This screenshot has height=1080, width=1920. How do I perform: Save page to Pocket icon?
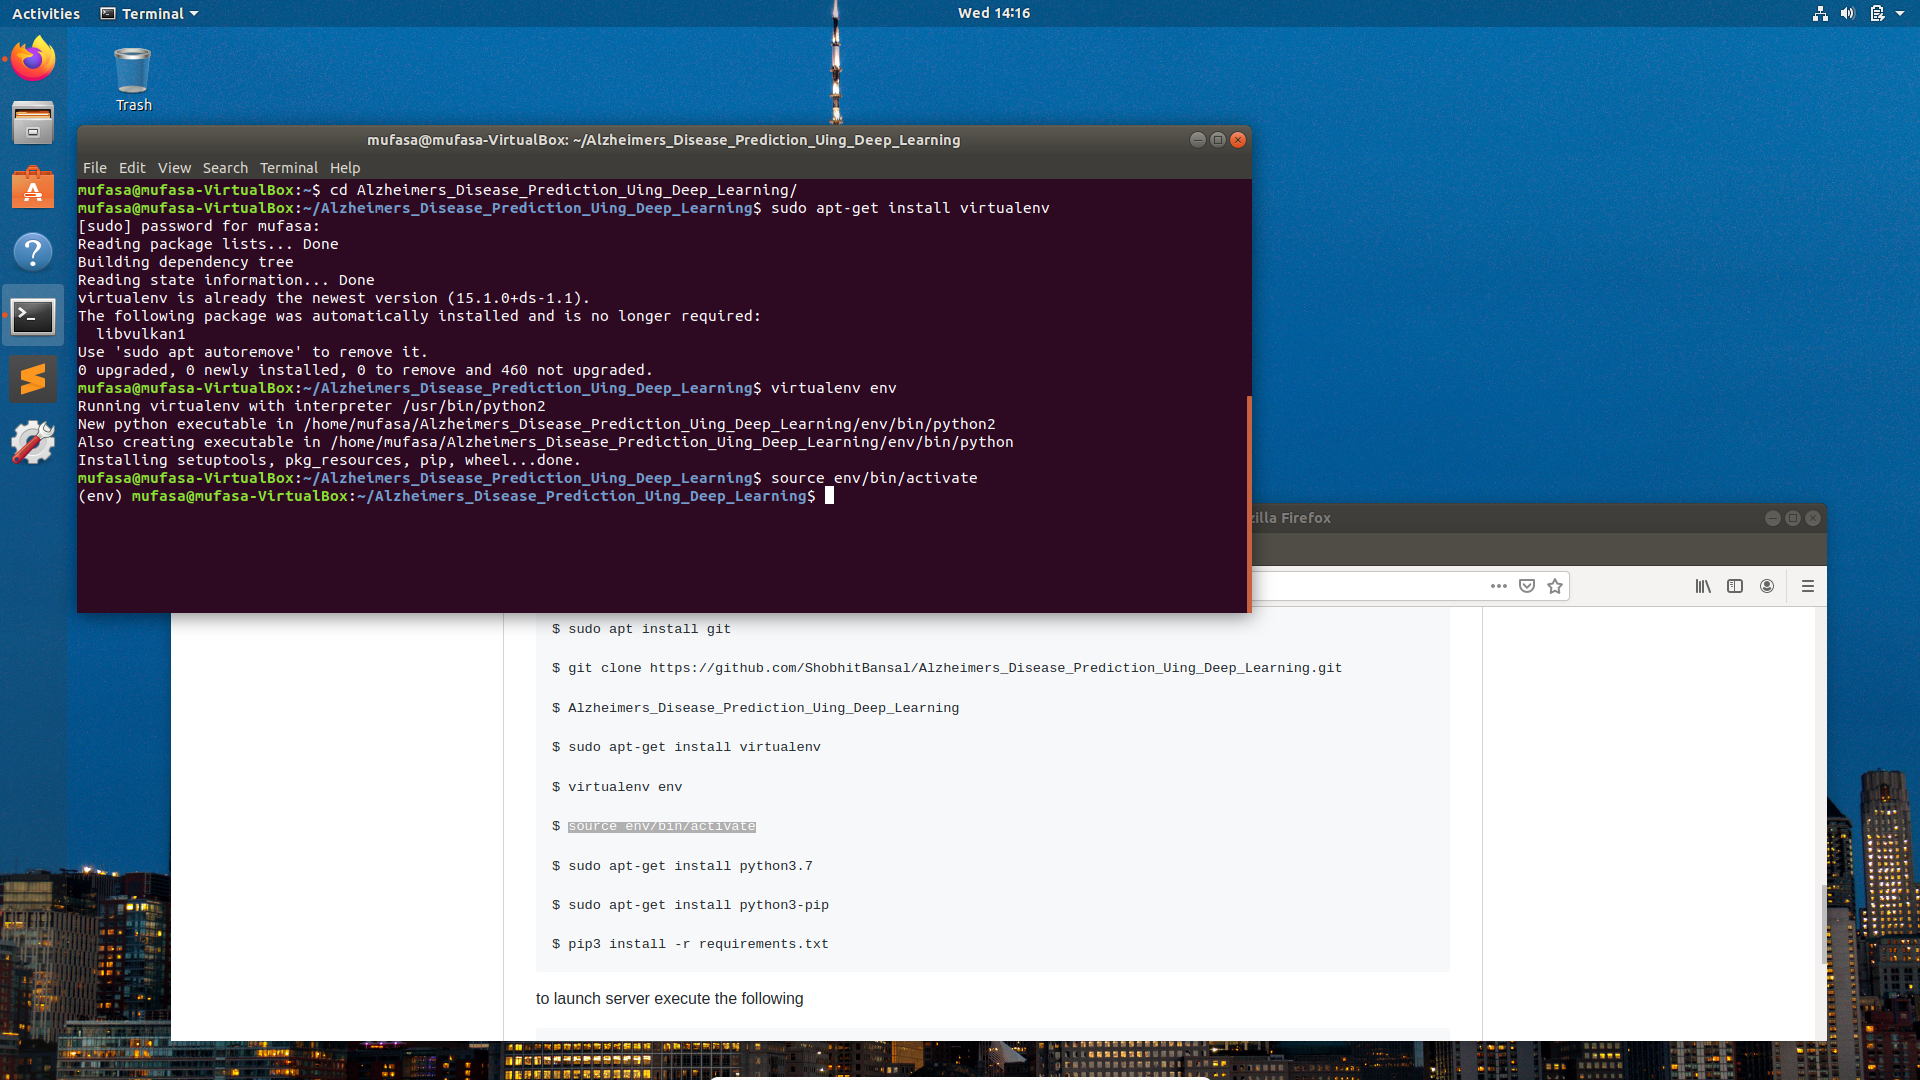(1527, 587)
